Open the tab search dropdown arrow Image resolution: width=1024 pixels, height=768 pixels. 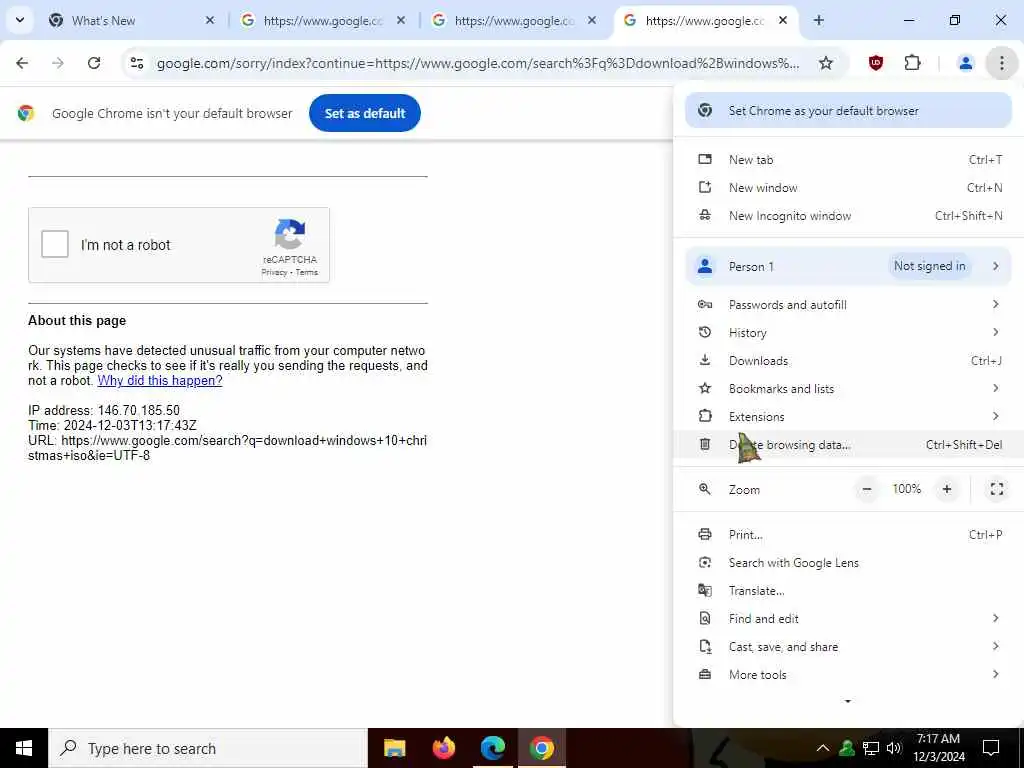coord(20,20)
